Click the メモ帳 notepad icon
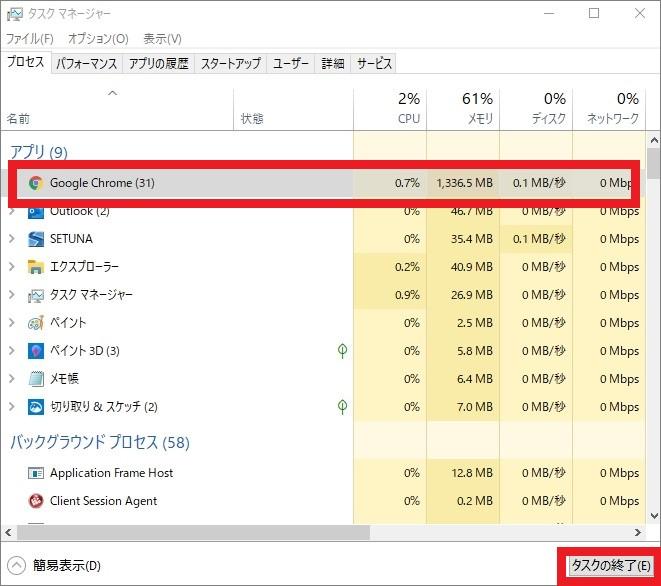The image size is (661, 586). tap(36, 379)
